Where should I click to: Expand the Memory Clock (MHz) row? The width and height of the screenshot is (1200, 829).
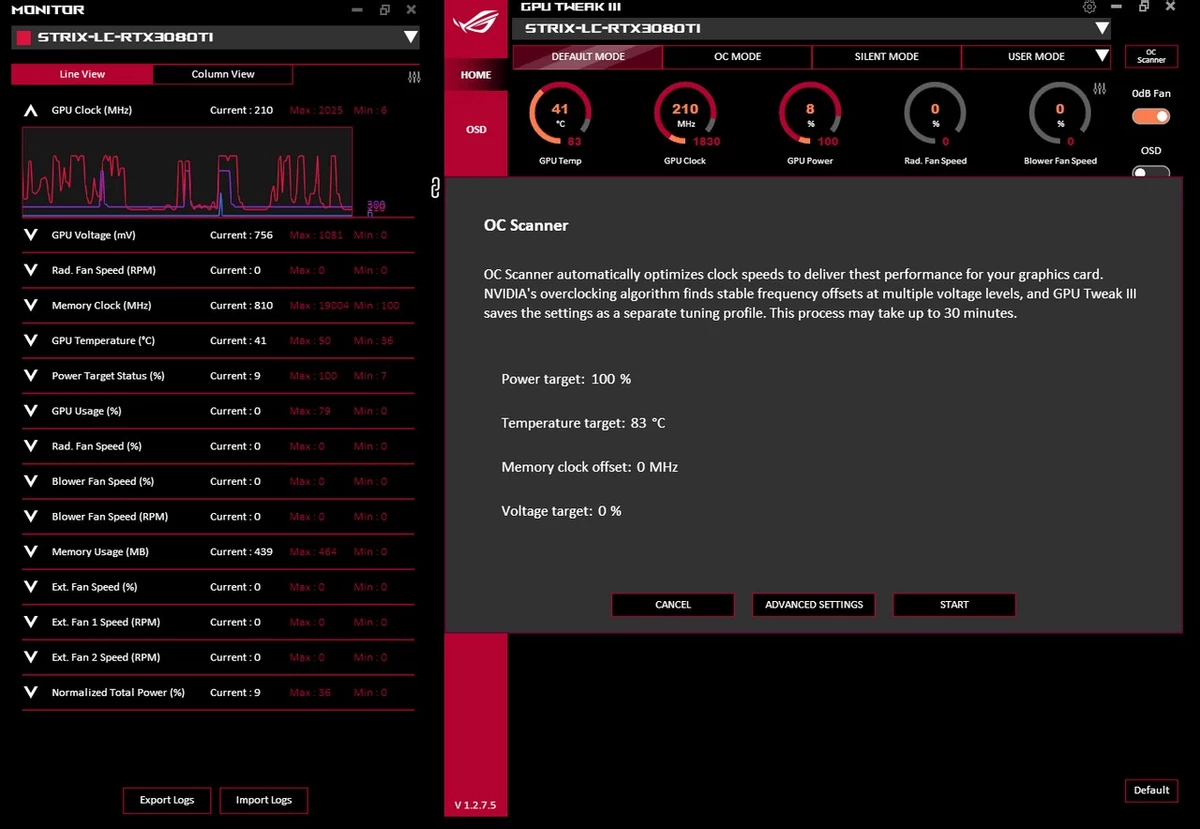pos(30,305)
